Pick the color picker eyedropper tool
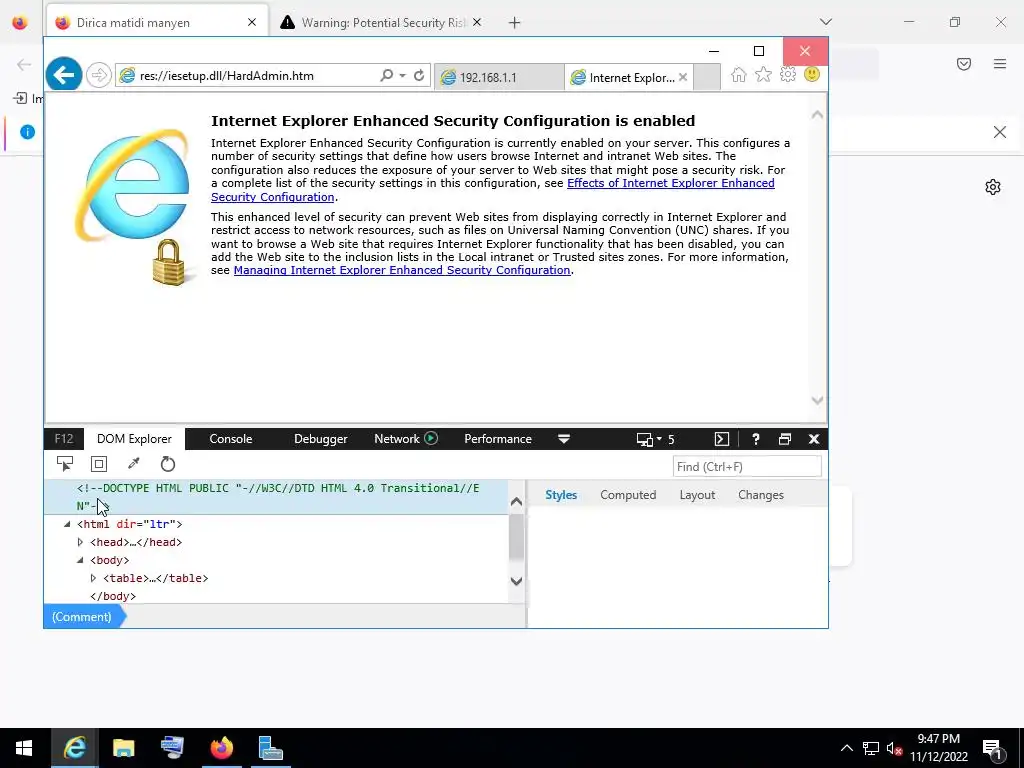Image resolution: width=1024 pixels, height=768 pixels. pos(134,464)
